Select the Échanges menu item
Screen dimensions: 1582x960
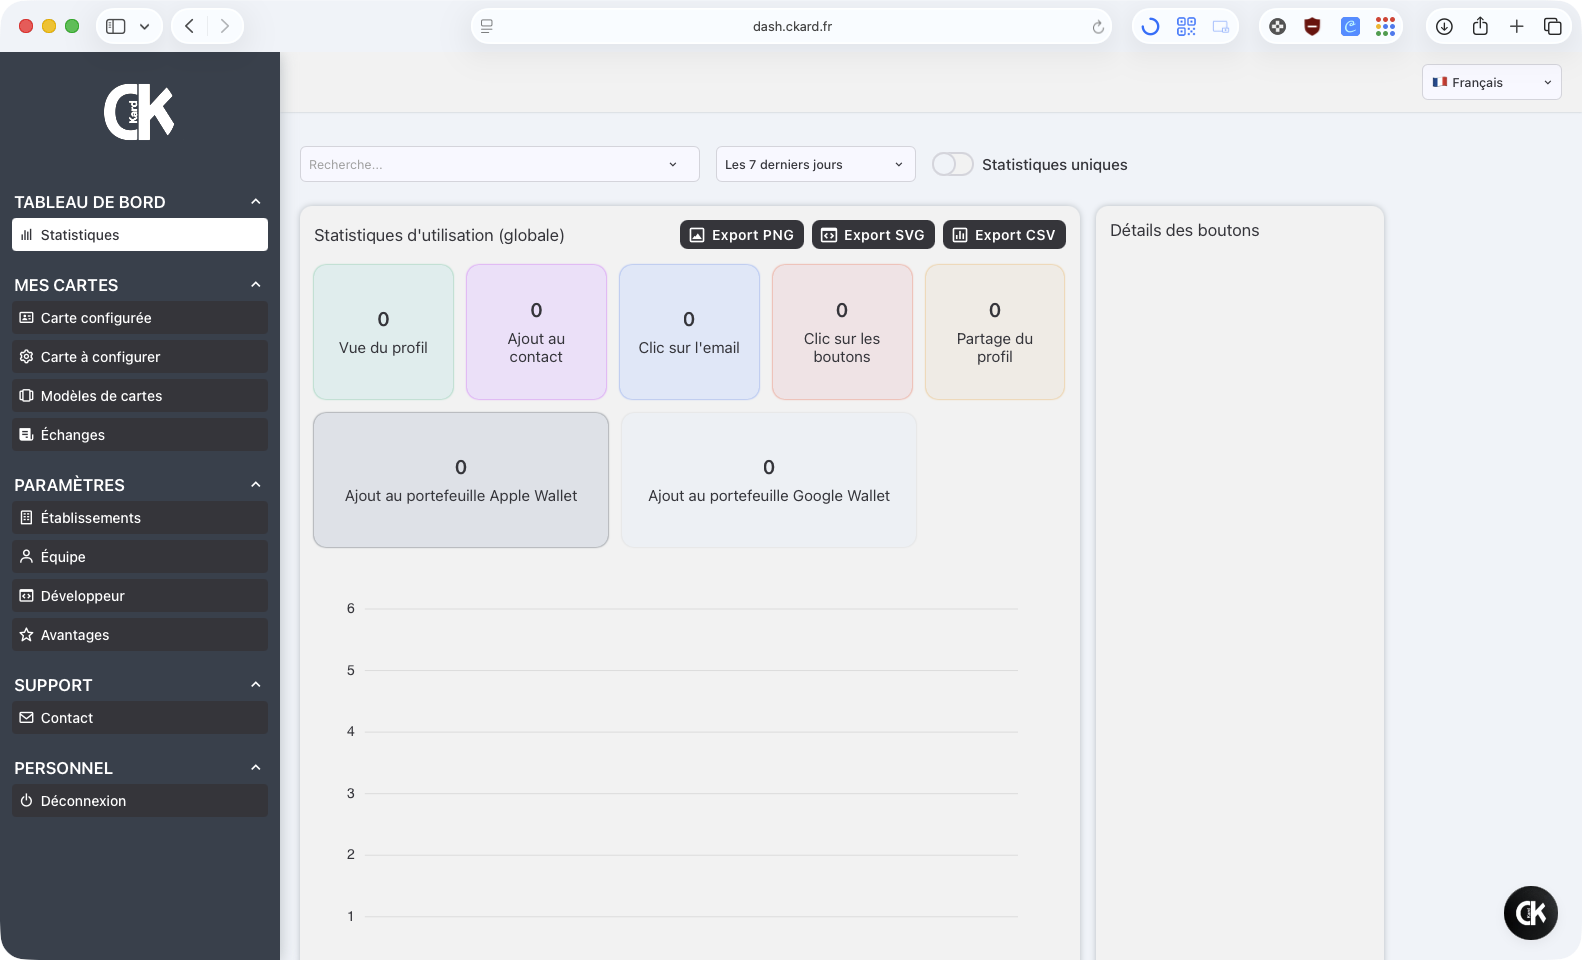pyautogui.click(x=140, y=435)
